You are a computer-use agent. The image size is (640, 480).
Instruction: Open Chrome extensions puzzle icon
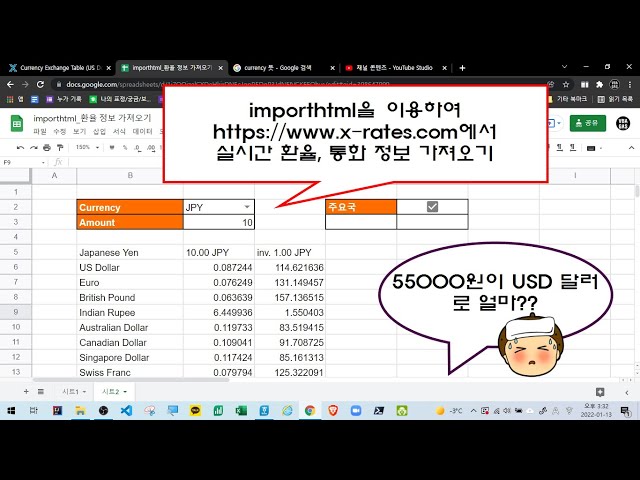click(x=599, y=84)
